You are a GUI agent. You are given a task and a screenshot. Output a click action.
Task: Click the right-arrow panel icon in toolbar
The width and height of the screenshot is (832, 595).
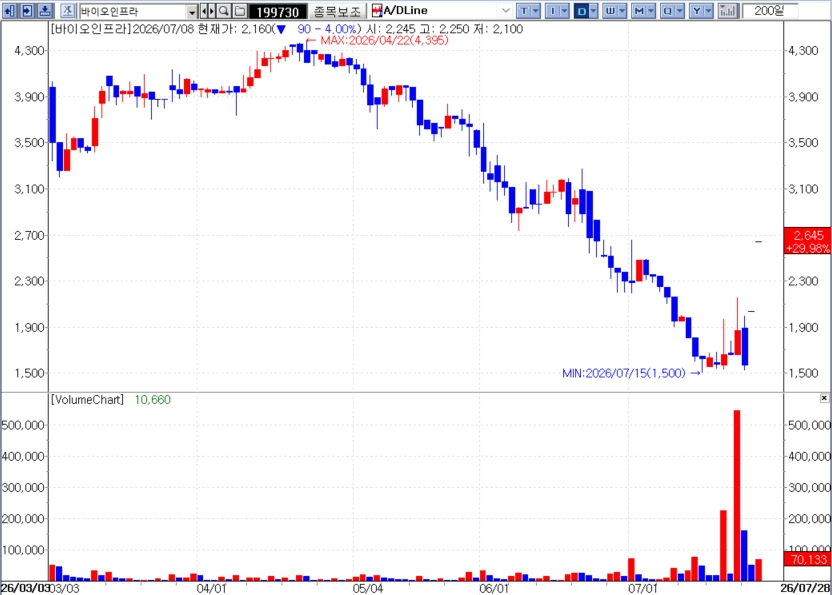28,11
